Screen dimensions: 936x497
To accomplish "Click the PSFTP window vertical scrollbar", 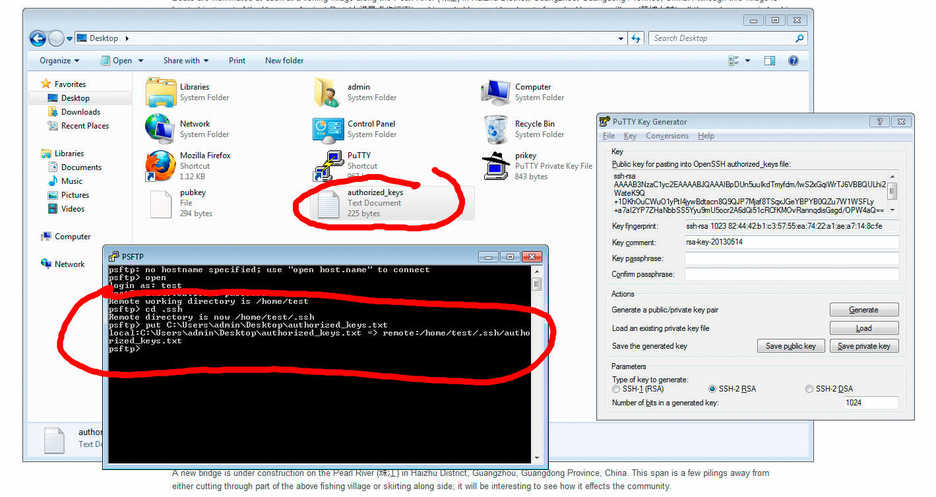I will [536, 363].
